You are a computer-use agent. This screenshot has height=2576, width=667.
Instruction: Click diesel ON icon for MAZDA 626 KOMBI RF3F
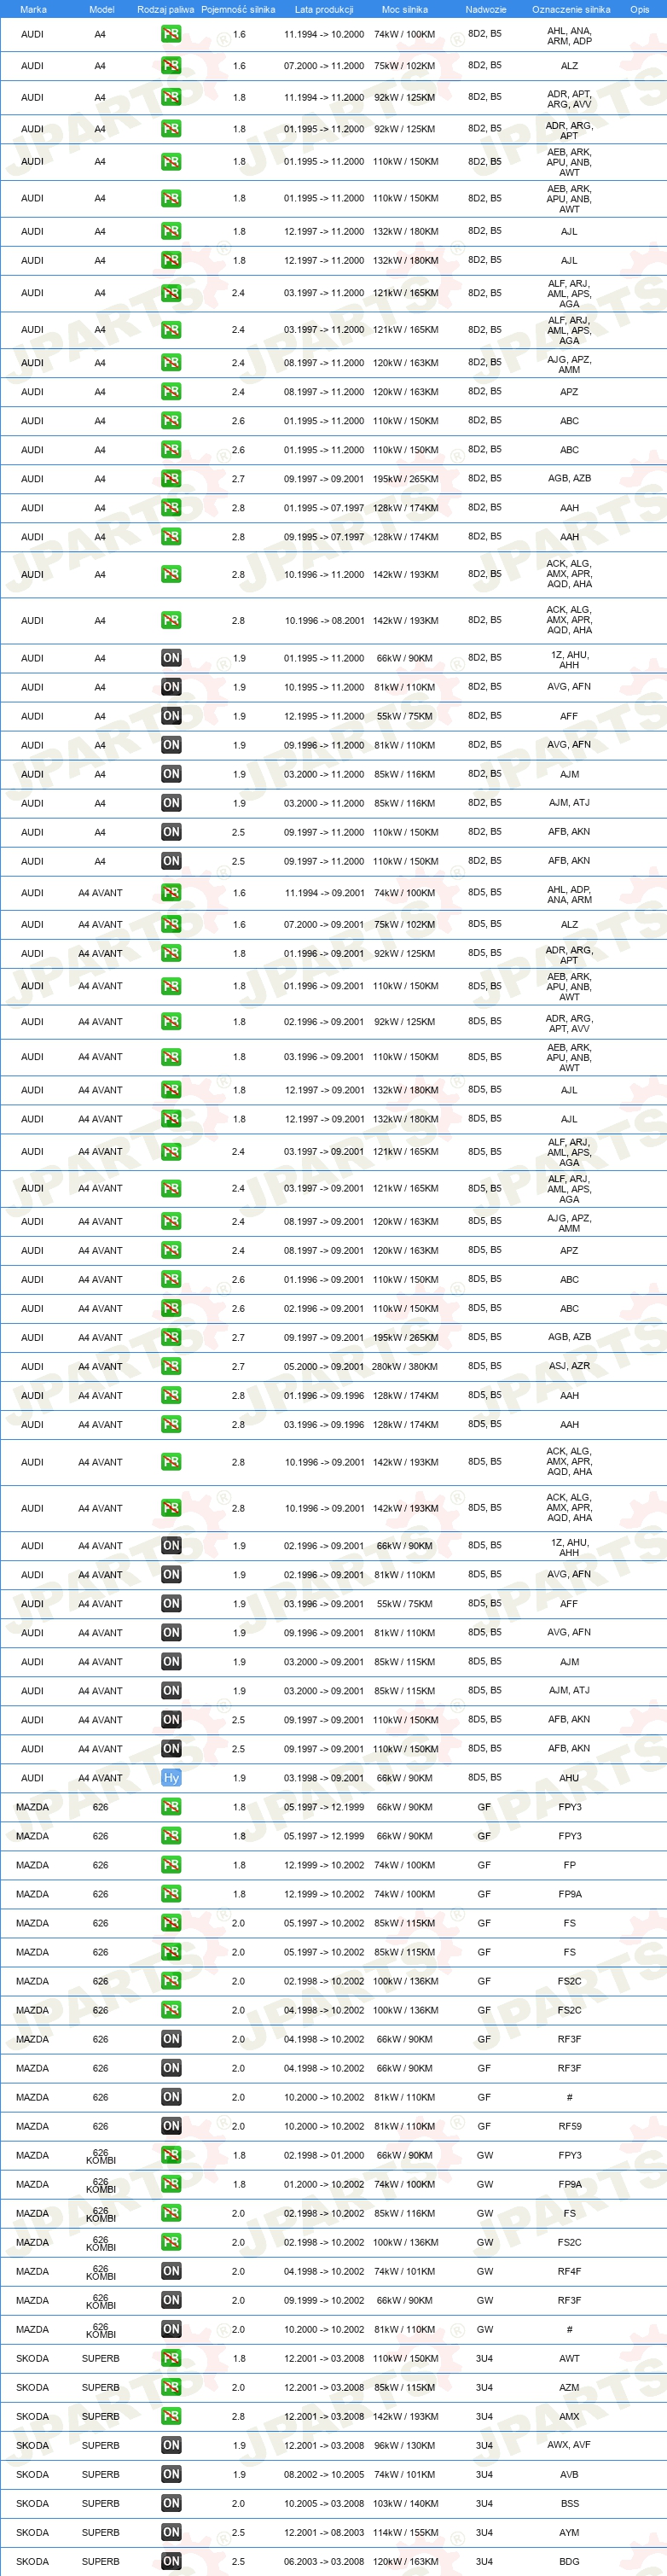(171, 2300)
